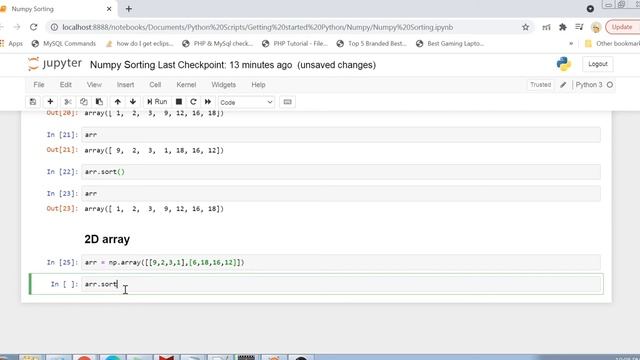The height and width of the screenshot is (360, 640).
Task: Click the Logout button
Action: tap(598, 64)
